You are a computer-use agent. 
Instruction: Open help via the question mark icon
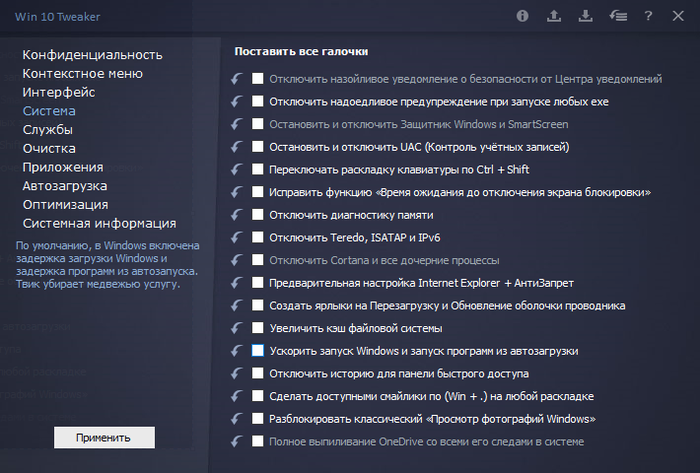click(649, 16)
